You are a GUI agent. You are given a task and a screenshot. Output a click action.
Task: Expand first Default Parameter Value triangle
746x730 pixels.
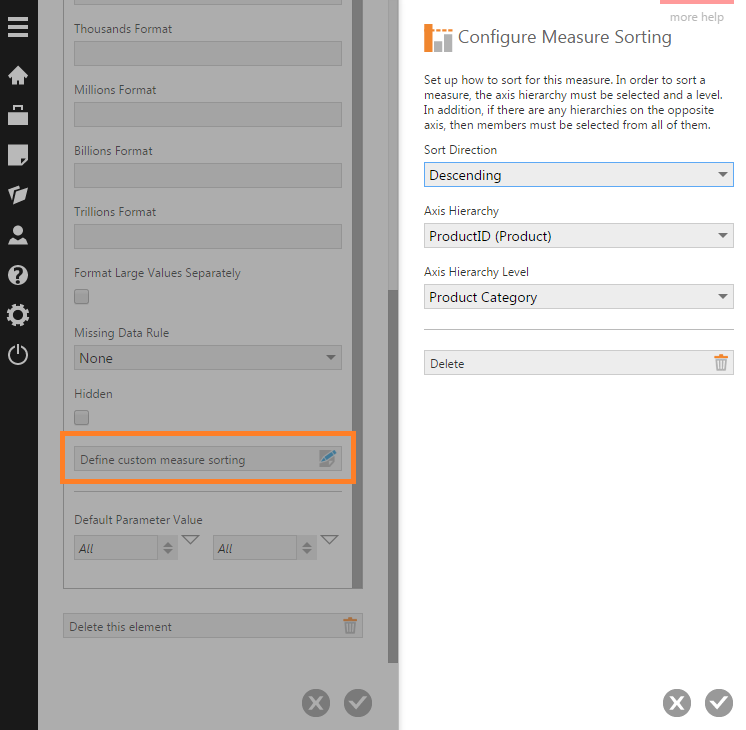click(190, 540)
